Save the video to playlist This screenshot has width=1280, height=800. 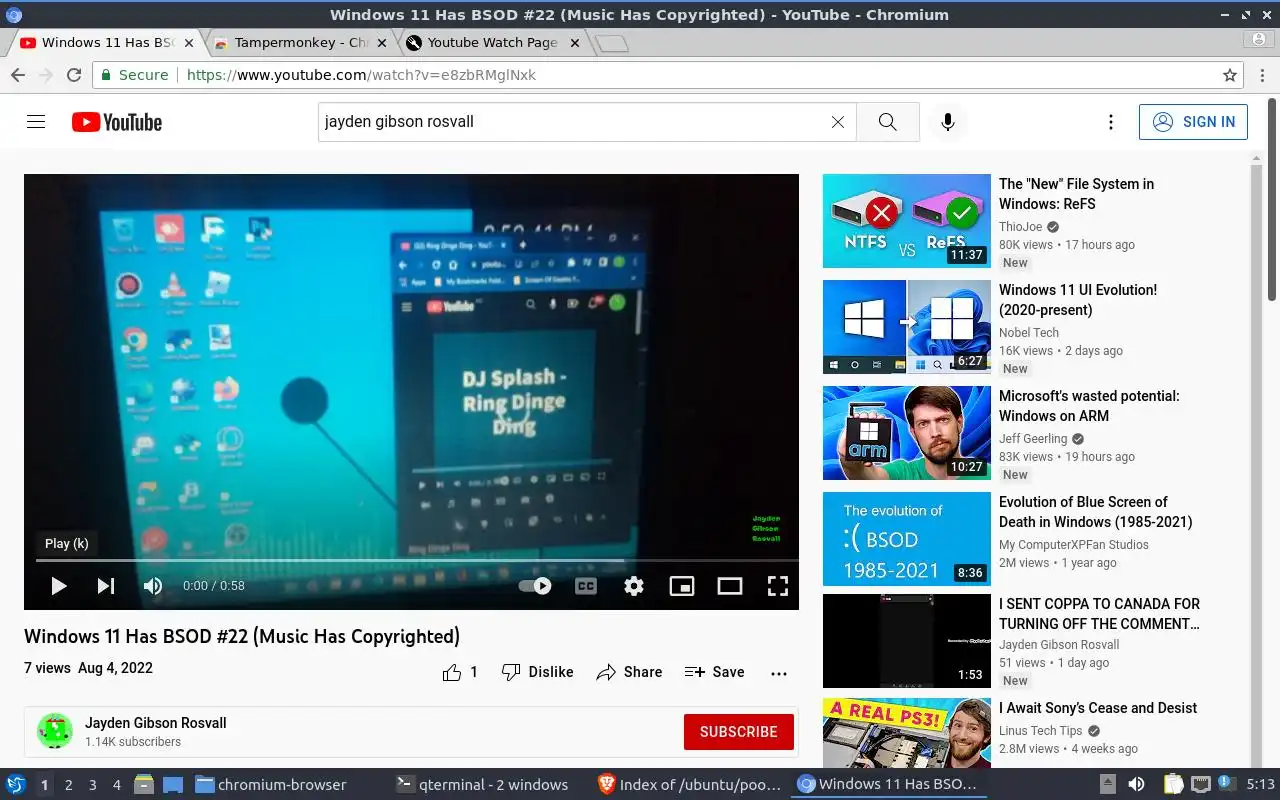pos(714,672)
